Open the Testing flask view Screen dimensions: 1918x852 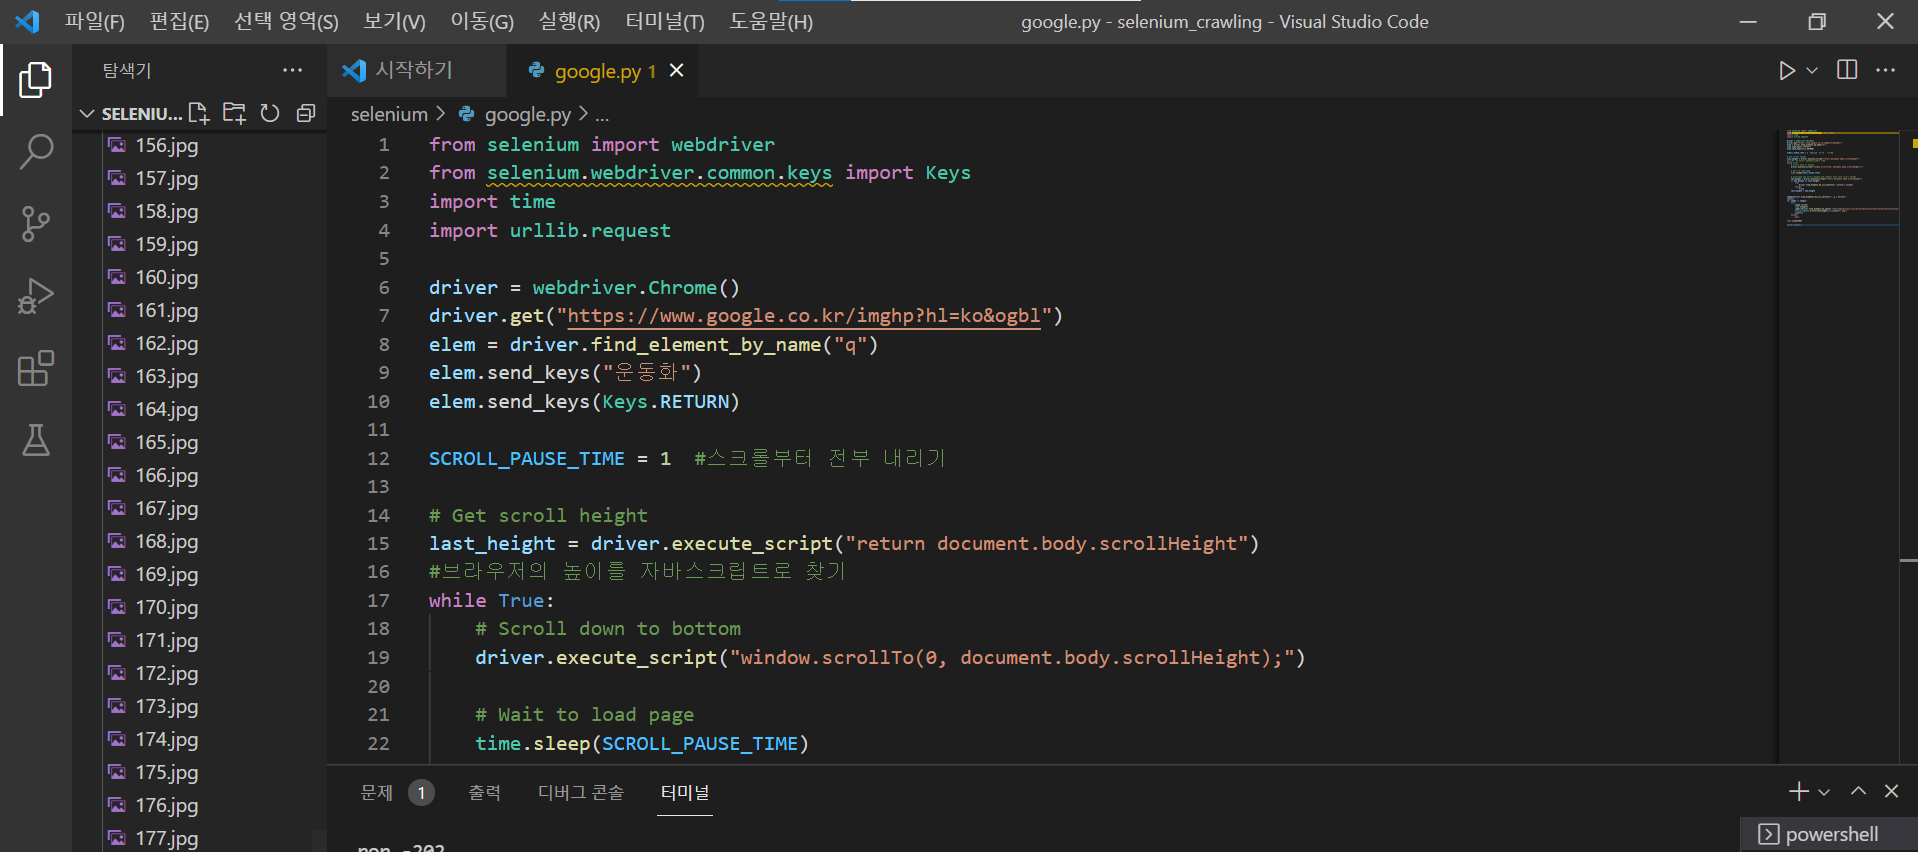(x=36, y=440)
